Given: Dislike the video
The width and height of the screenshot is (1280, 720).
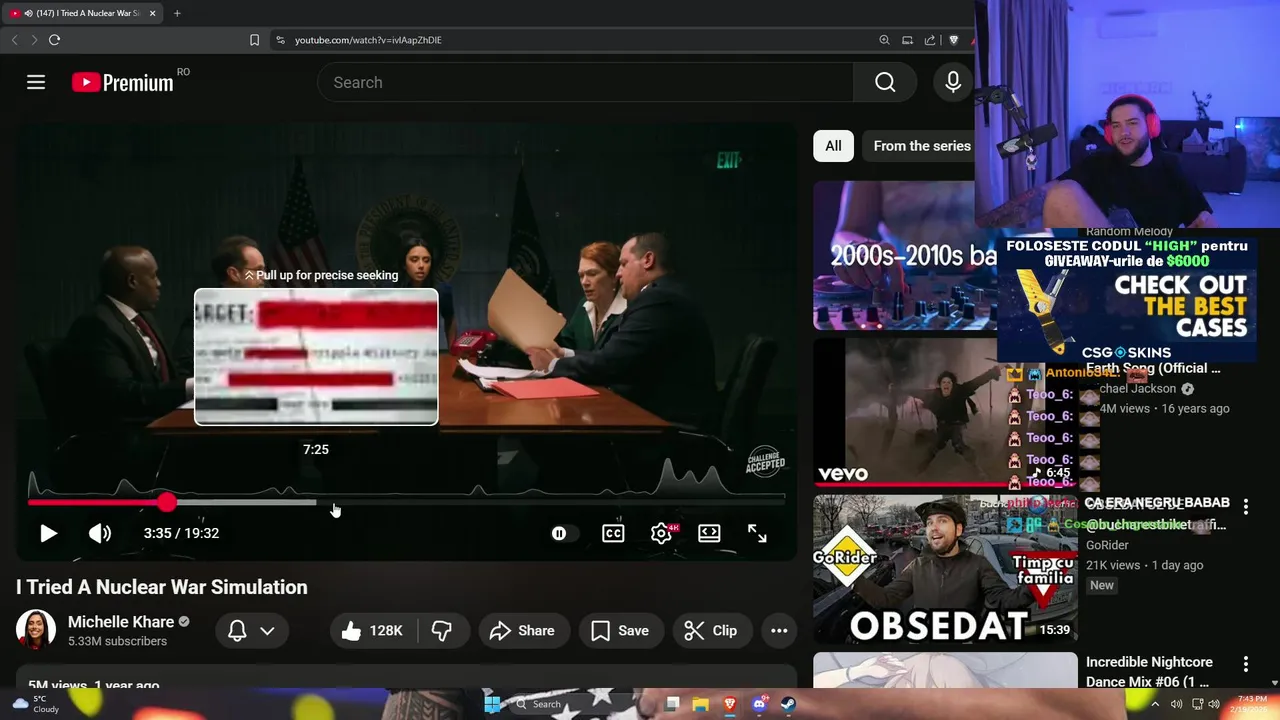Looking at the screenshot, I should click(x=442, y=631).
